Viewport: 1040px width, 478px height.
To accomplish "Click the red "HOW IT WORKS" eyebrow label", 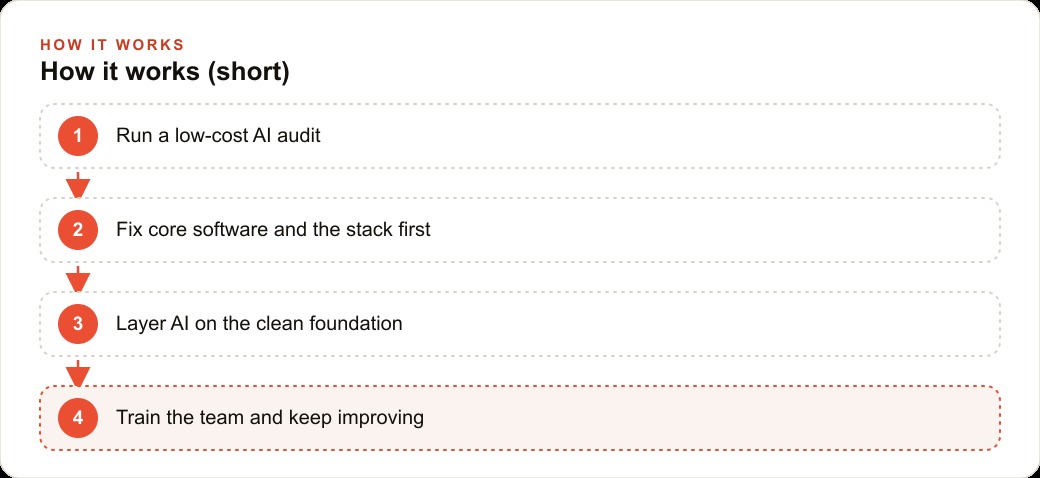I will (x=112, y=45).
